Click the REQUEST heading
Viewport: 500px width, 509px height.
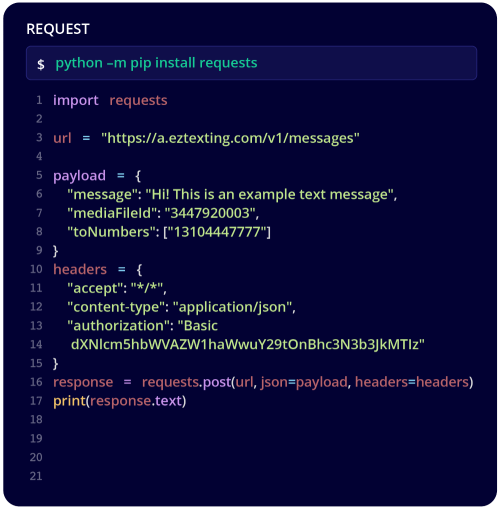[58, 29]
